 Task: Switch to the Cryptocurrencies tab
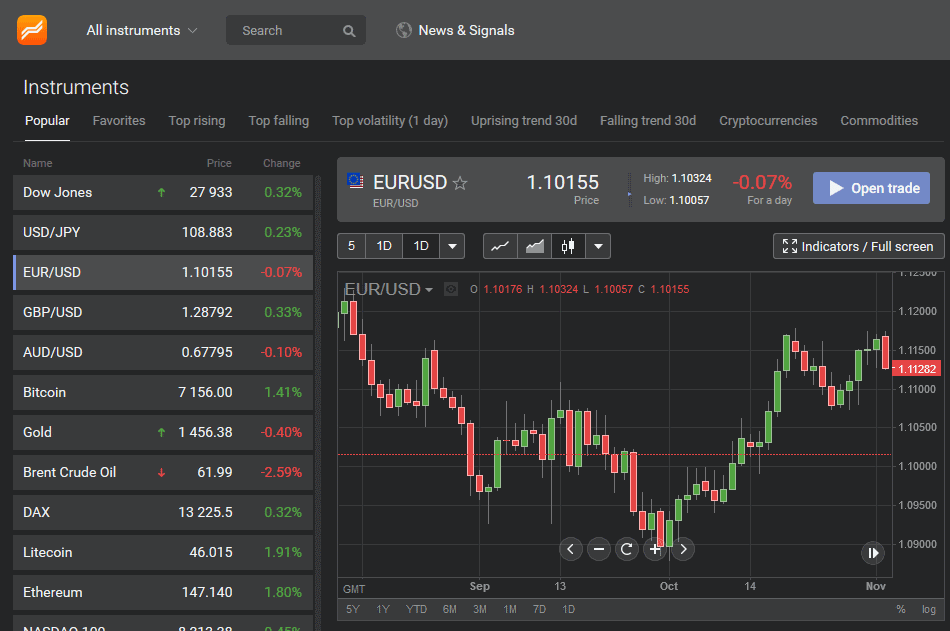pyautogui.click(x=768, y=120)
